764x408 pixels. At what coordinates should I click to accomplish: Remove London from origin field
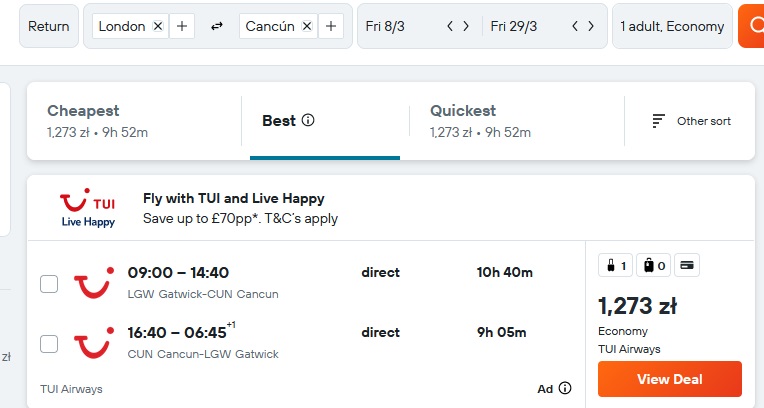tap(158, 26)
